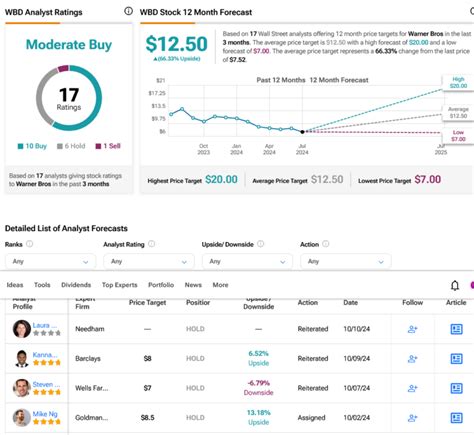Image resolution: width=474 pixels, height=435 pixels.
Task: Click the Jul 2024 black chart point
Action: pyautogui.click(x=302, y=132)
